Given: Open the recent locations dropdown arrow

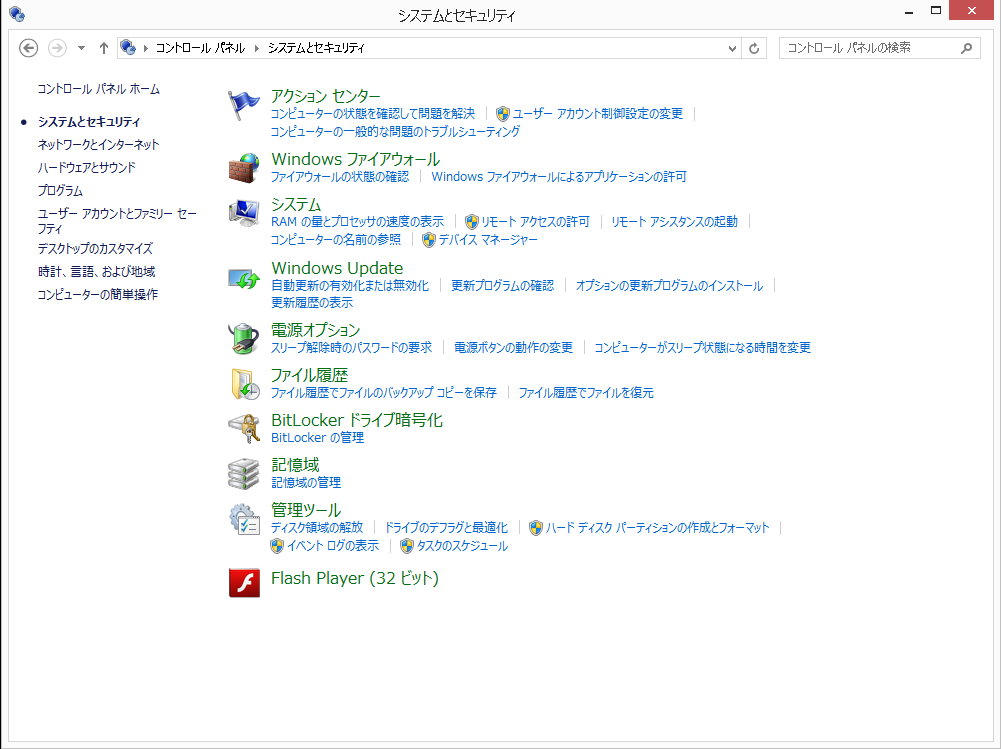Looking at the screenshot, I should point(81,48).
